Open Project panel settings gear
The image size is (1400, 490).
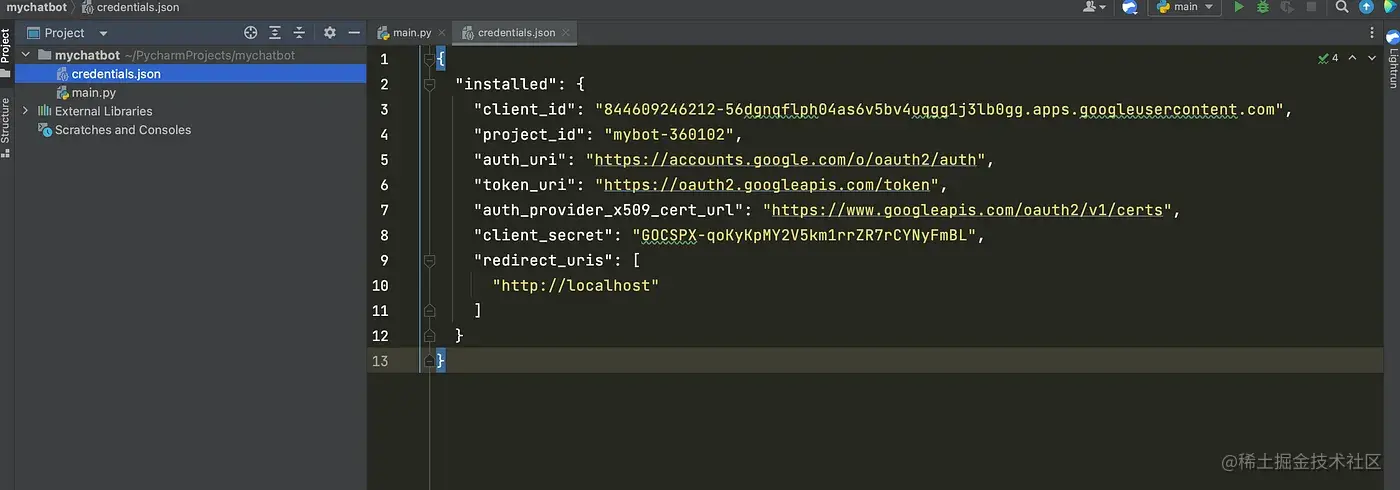(330, 33)
